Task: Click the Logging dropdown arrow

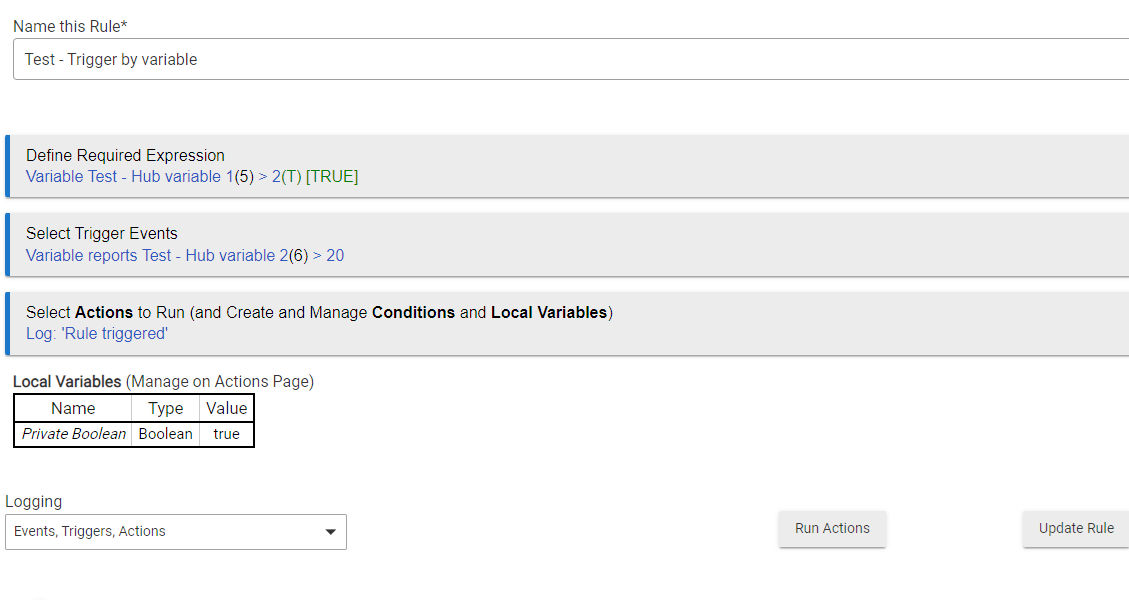Action: tap(331, 532)
